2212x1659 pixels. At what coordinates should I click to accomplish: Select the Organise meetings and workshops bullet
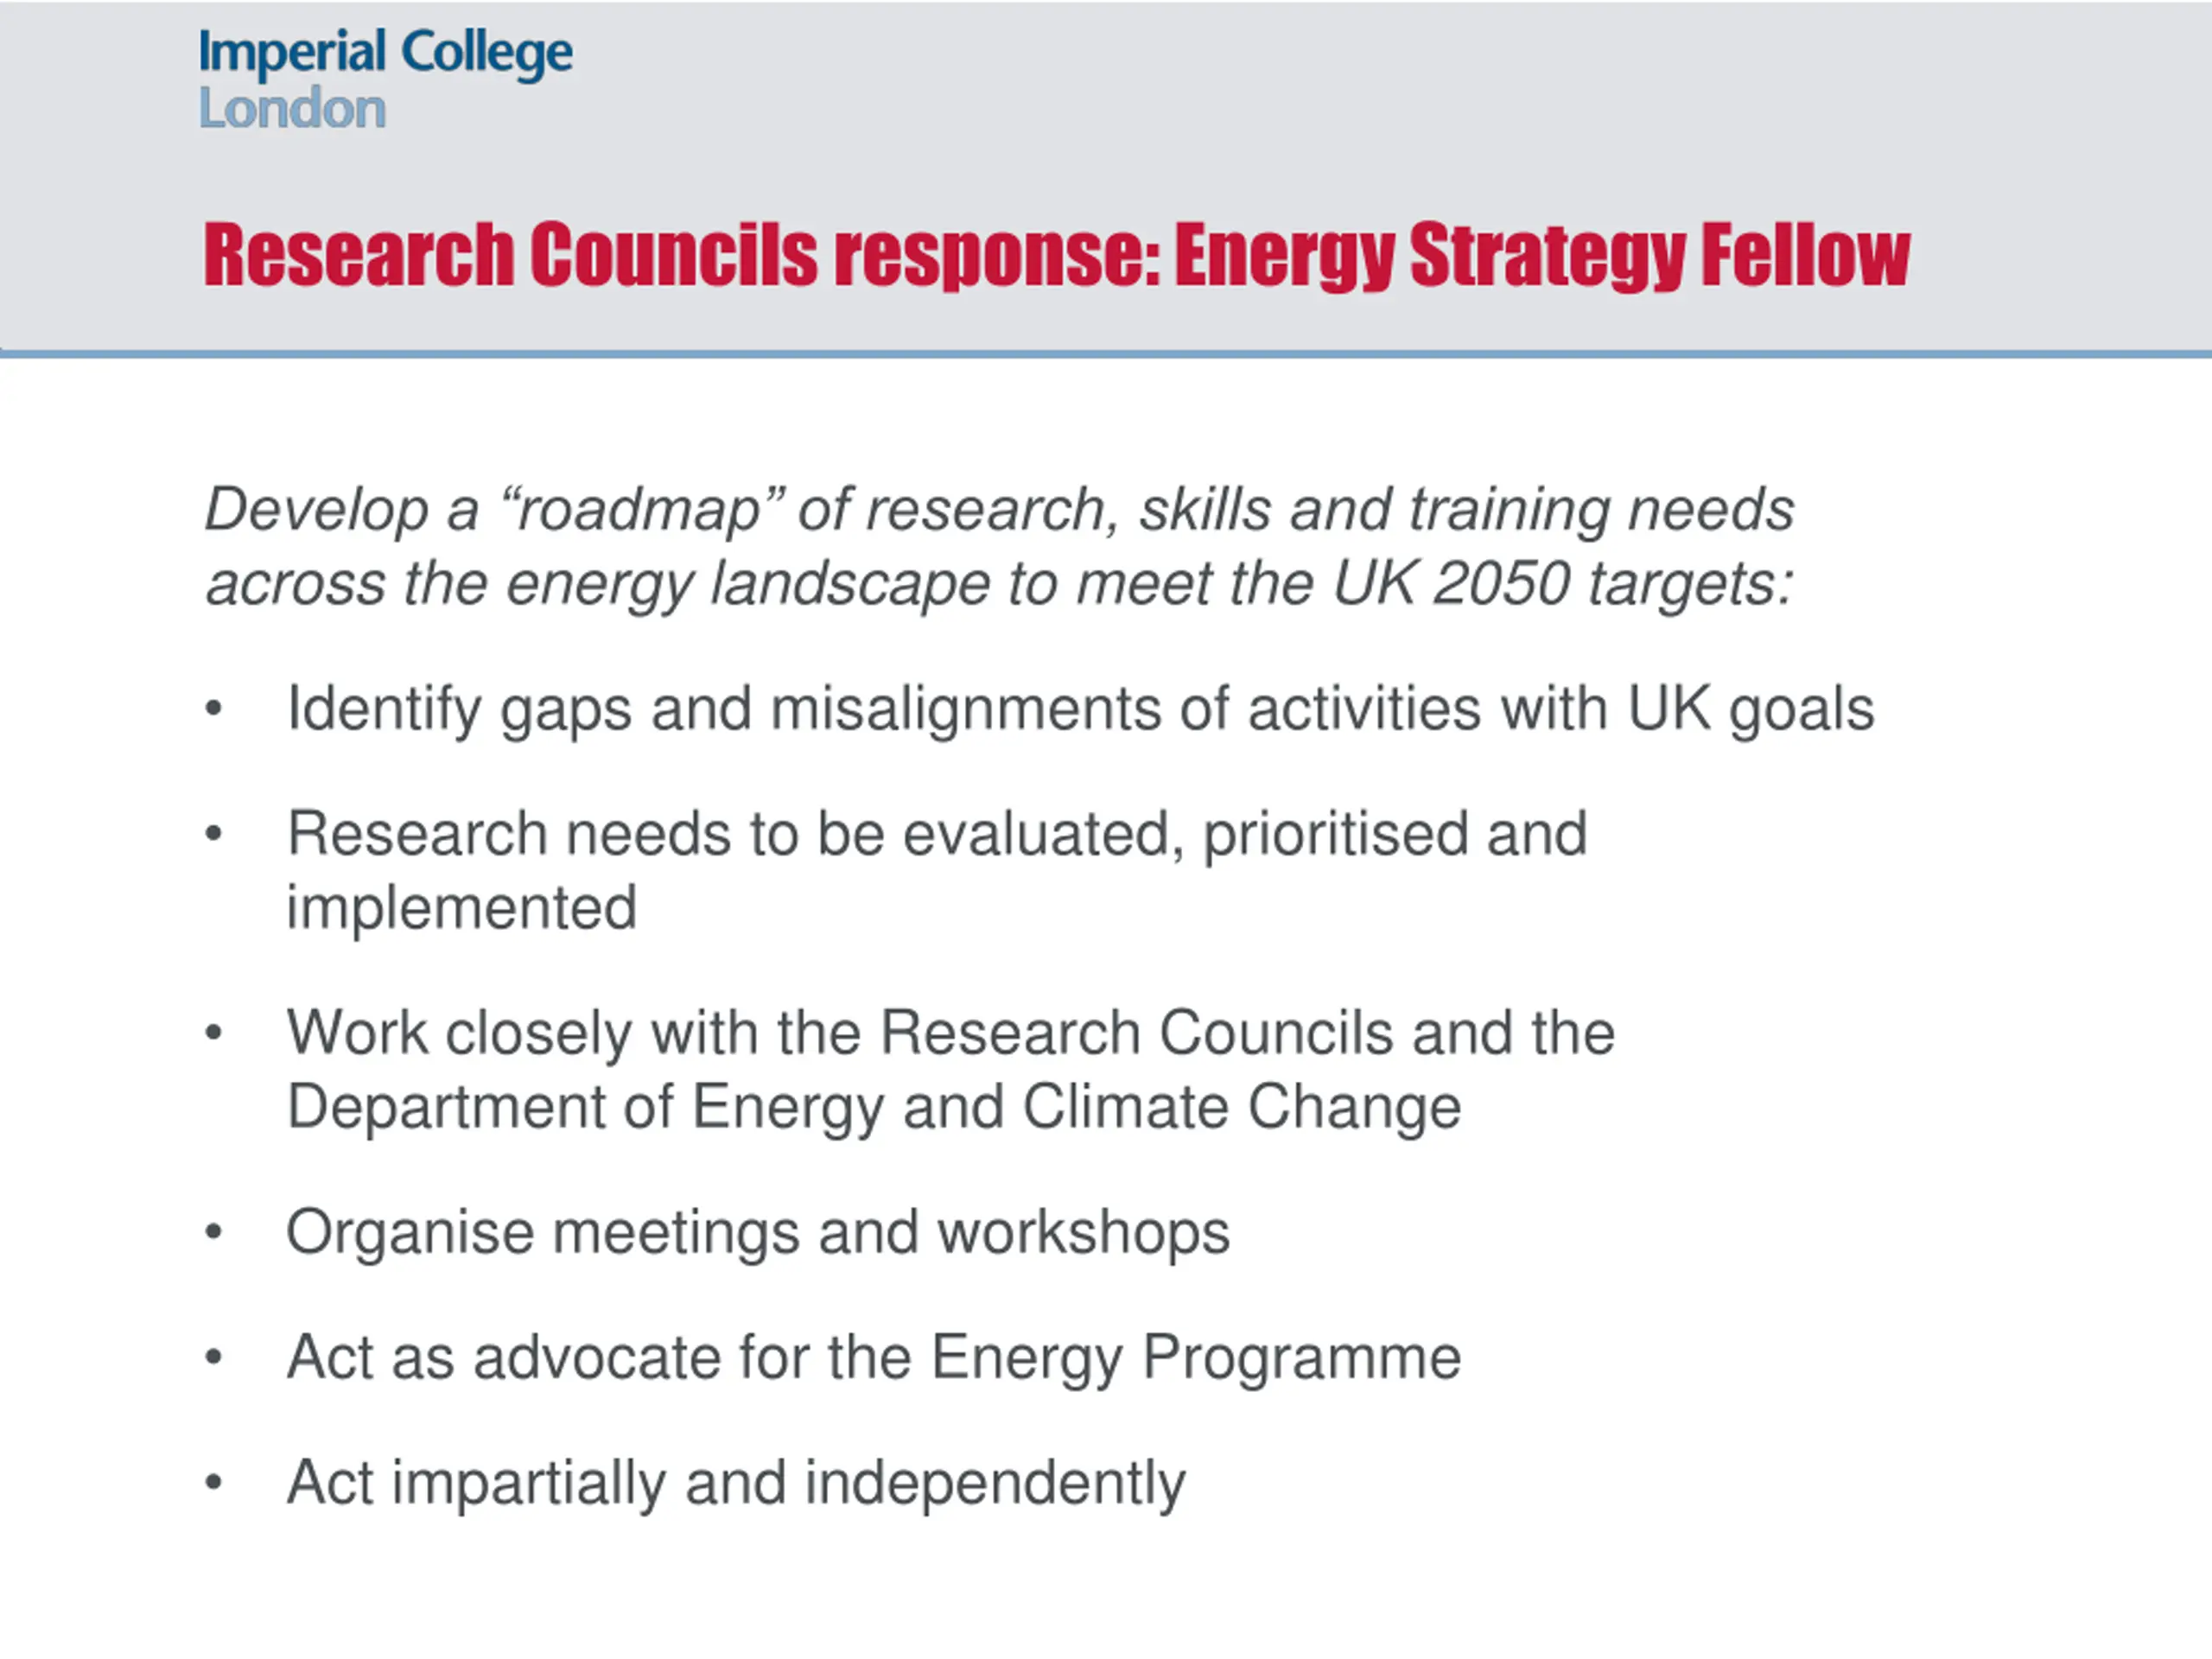(758, 1233)
